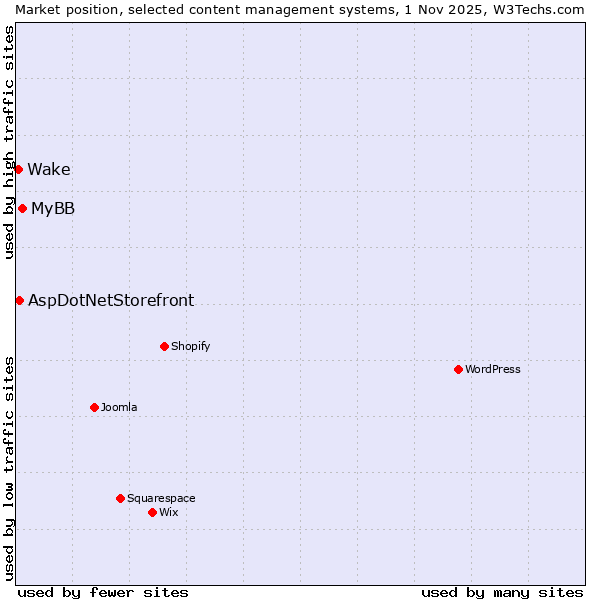The image size is (600, 600).
Task: Click the Shopify label
Action: point(190,346)
